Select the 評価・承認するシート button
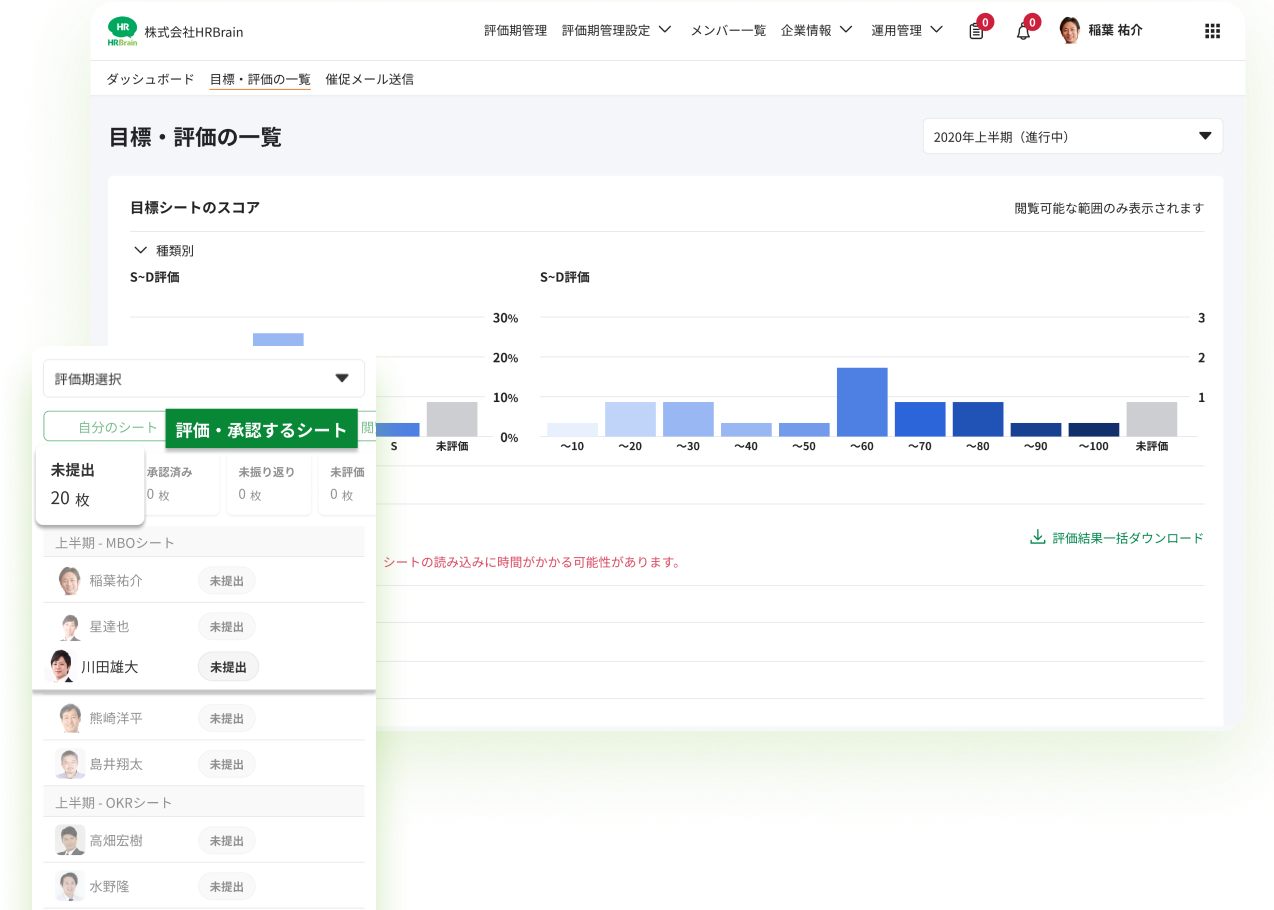 [x=261, y=429]
